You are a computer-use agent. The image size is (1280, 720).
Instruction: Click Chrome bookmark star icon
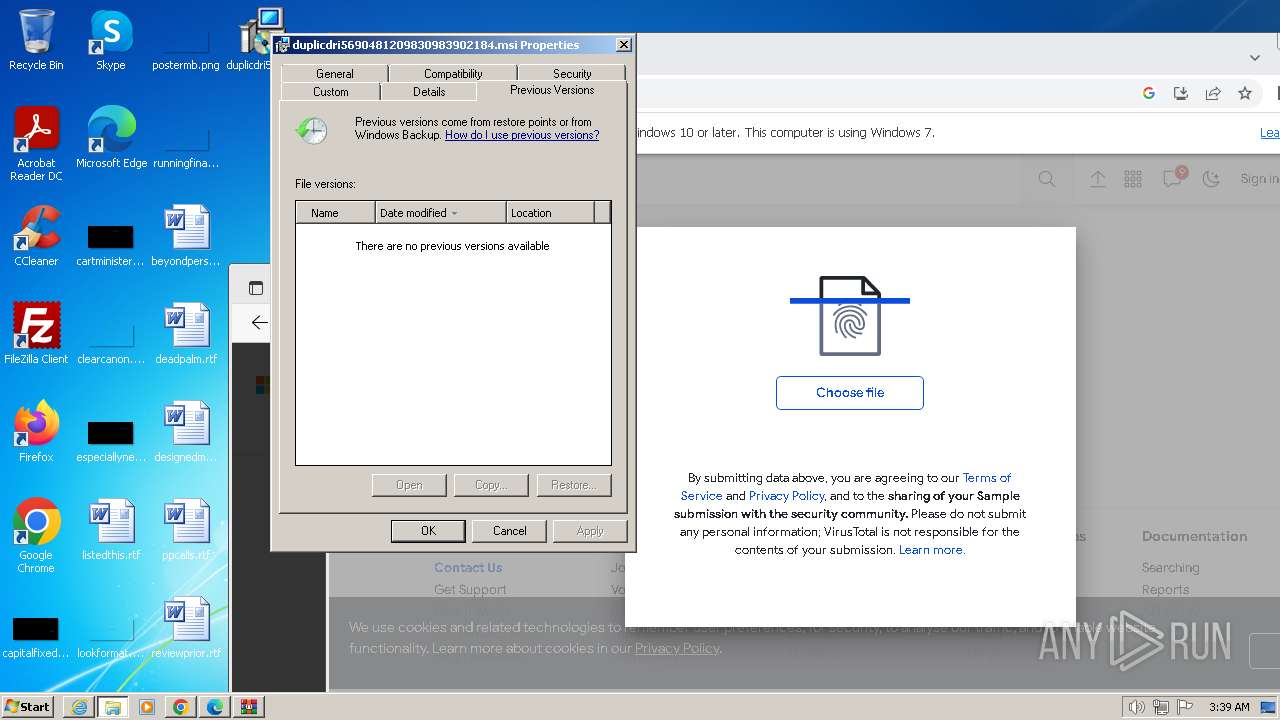point(1245,93)
